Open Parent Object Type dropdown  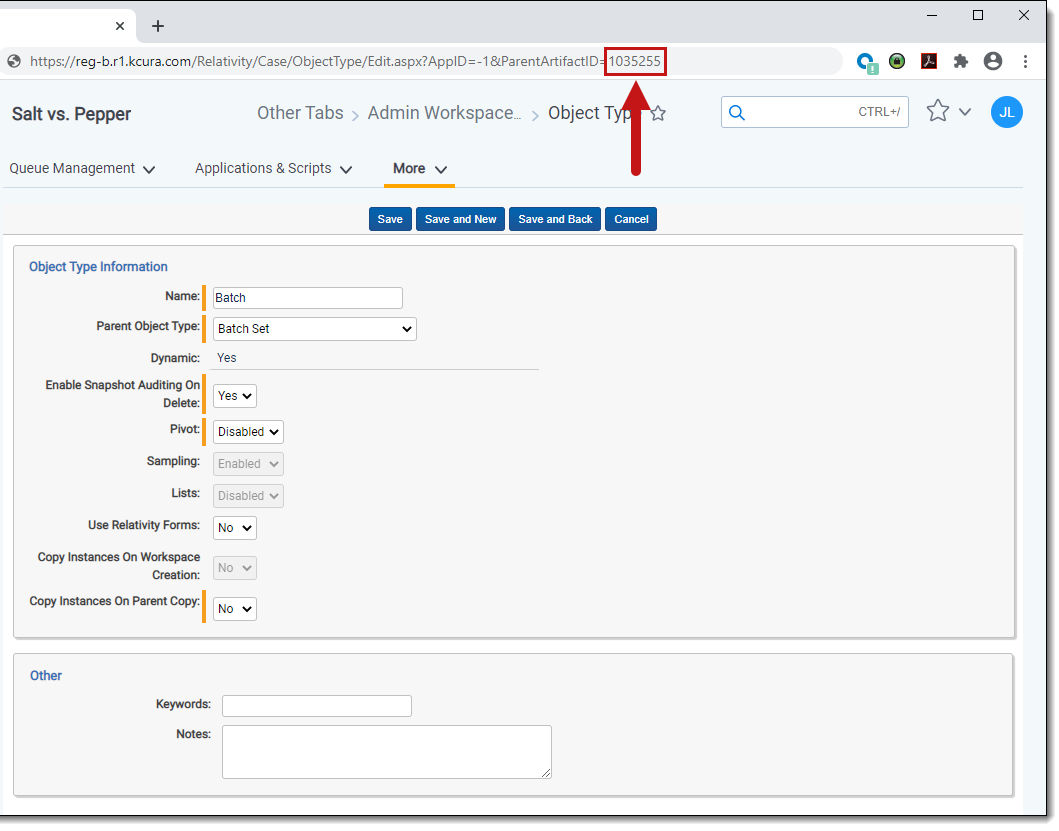314,329
